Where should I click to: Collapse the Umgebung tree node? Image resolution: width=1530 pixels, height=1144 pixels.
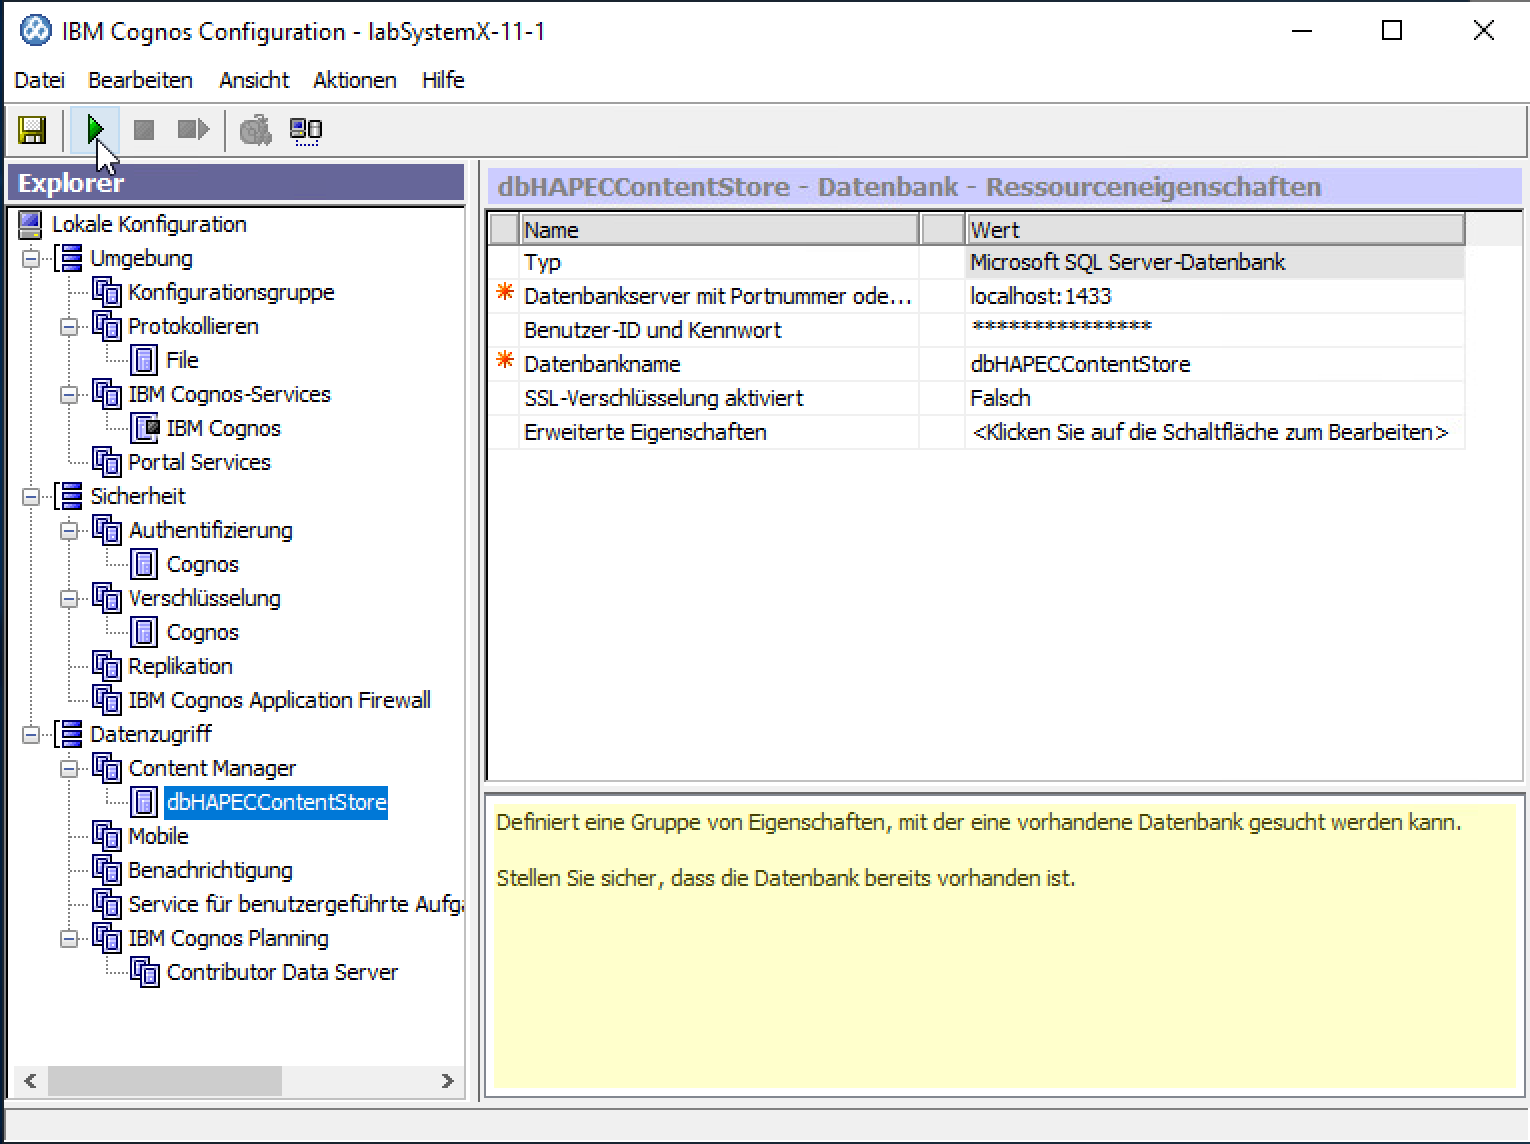click(x=32, y=259)
